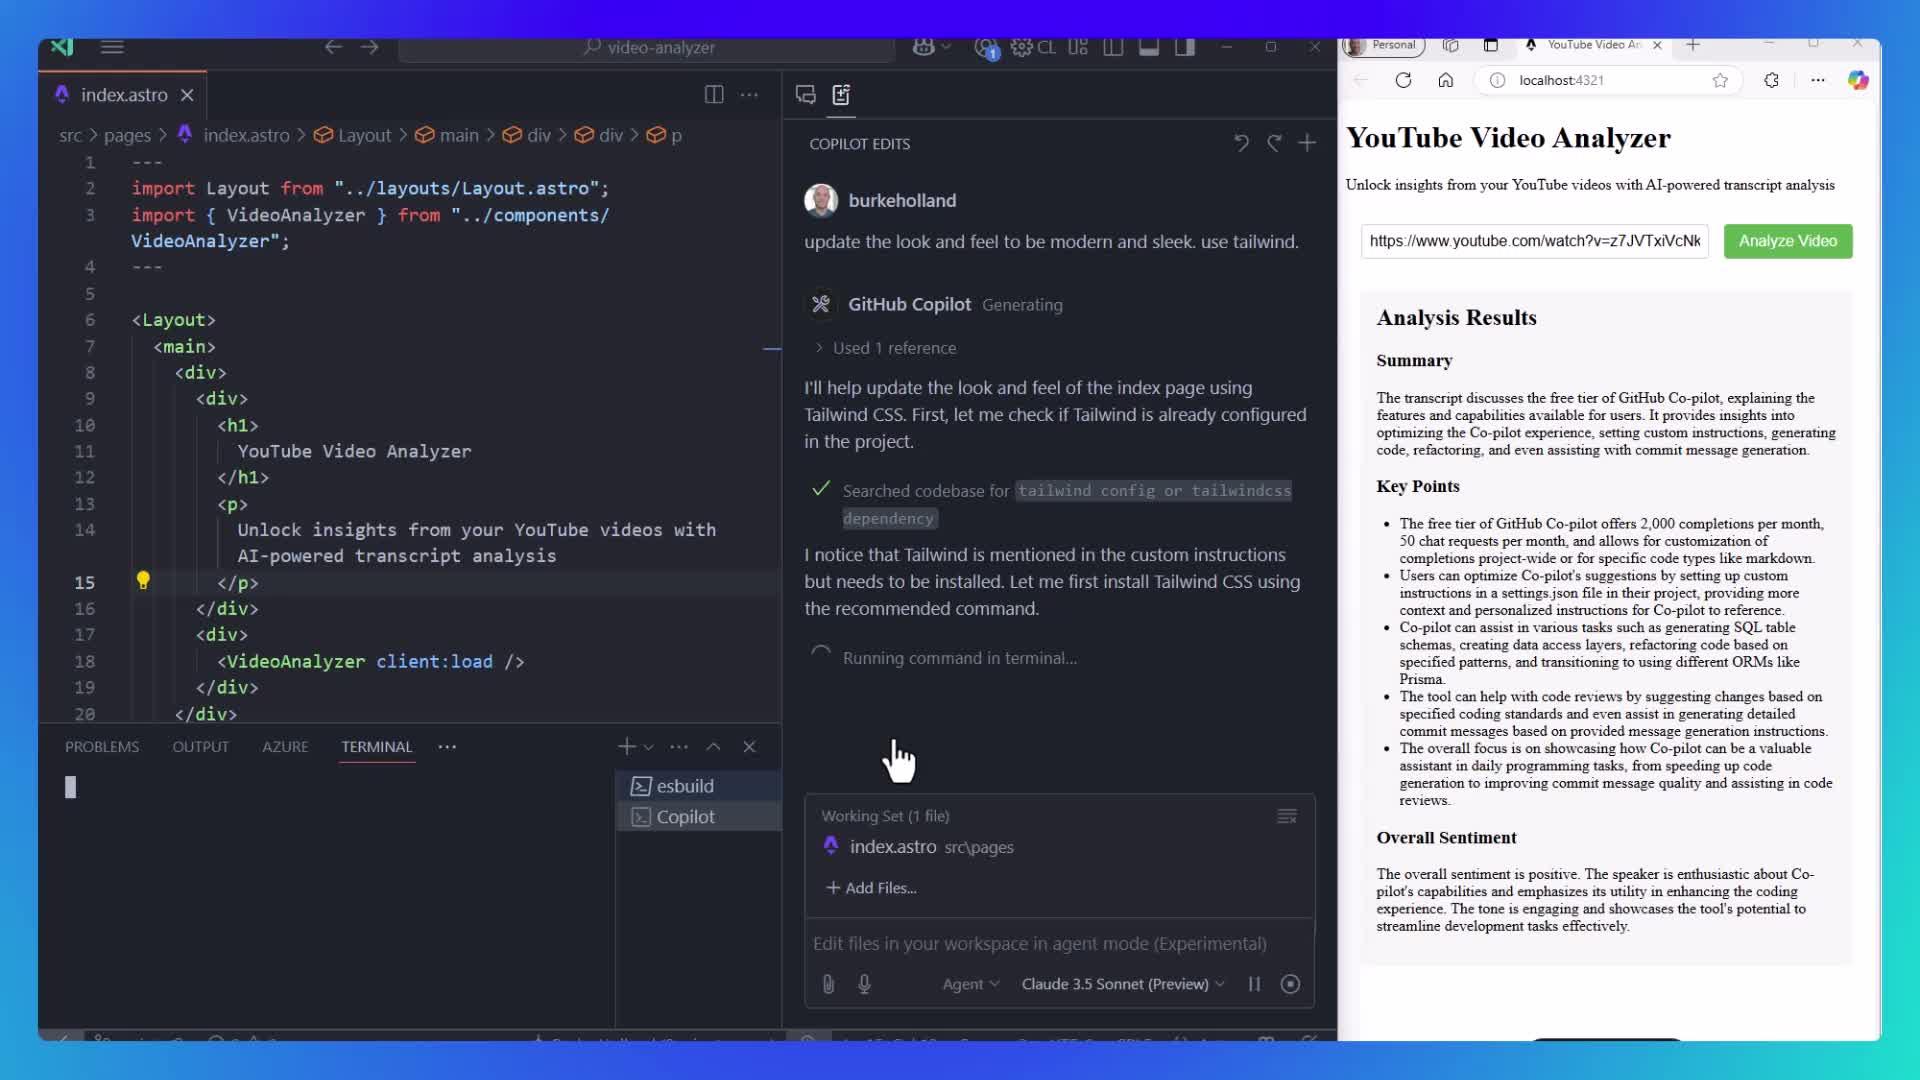Image resolution: width=1920 pixels, height=1080 pixels.
Task: Select the index.astro editor tab
Action: point(123,95)
